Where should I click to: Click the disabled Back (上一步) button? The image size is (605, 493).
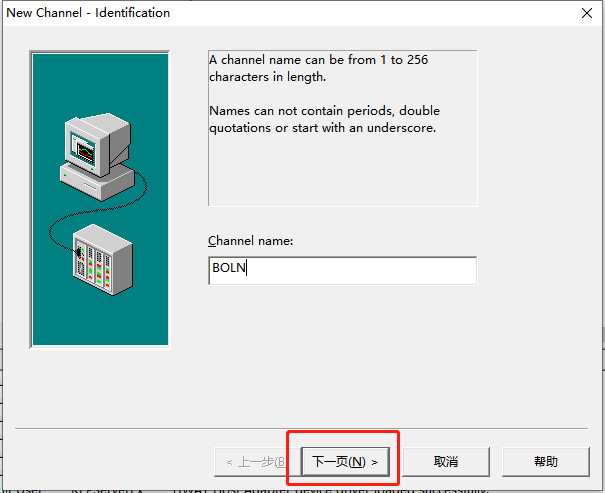coord(257,461)
